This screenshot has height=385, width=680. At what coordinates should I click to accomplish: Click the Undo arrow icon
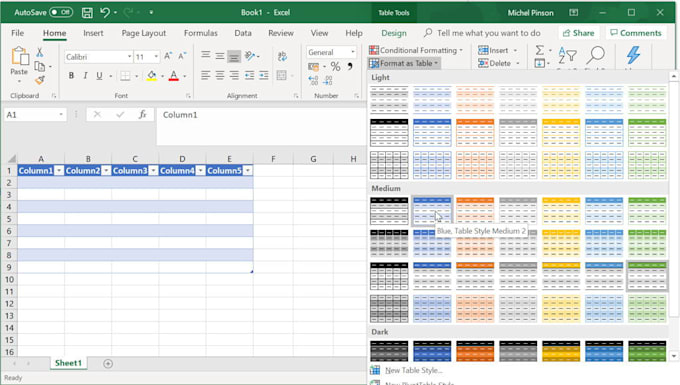pos(105,12)
